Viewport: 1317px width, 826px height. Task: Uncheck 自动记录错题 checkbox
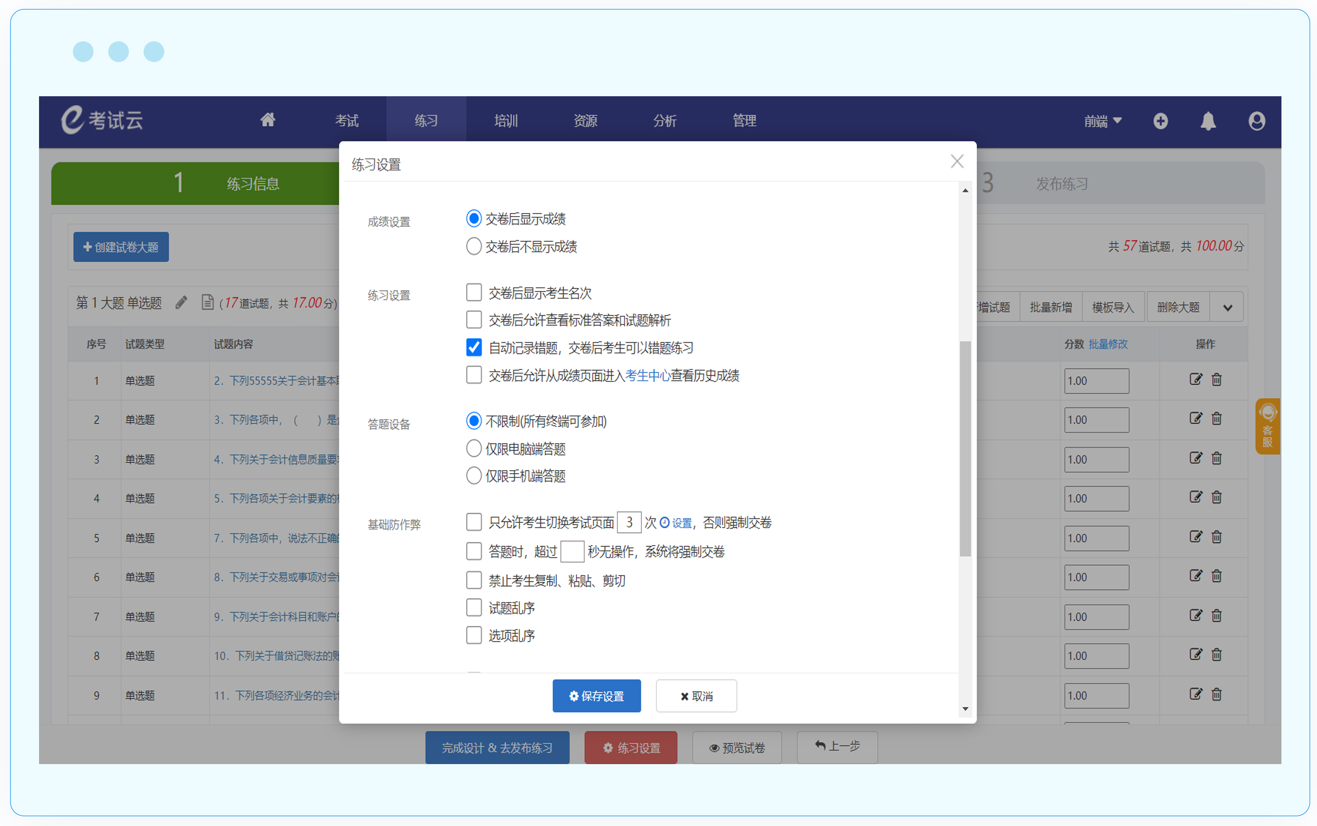474,348
